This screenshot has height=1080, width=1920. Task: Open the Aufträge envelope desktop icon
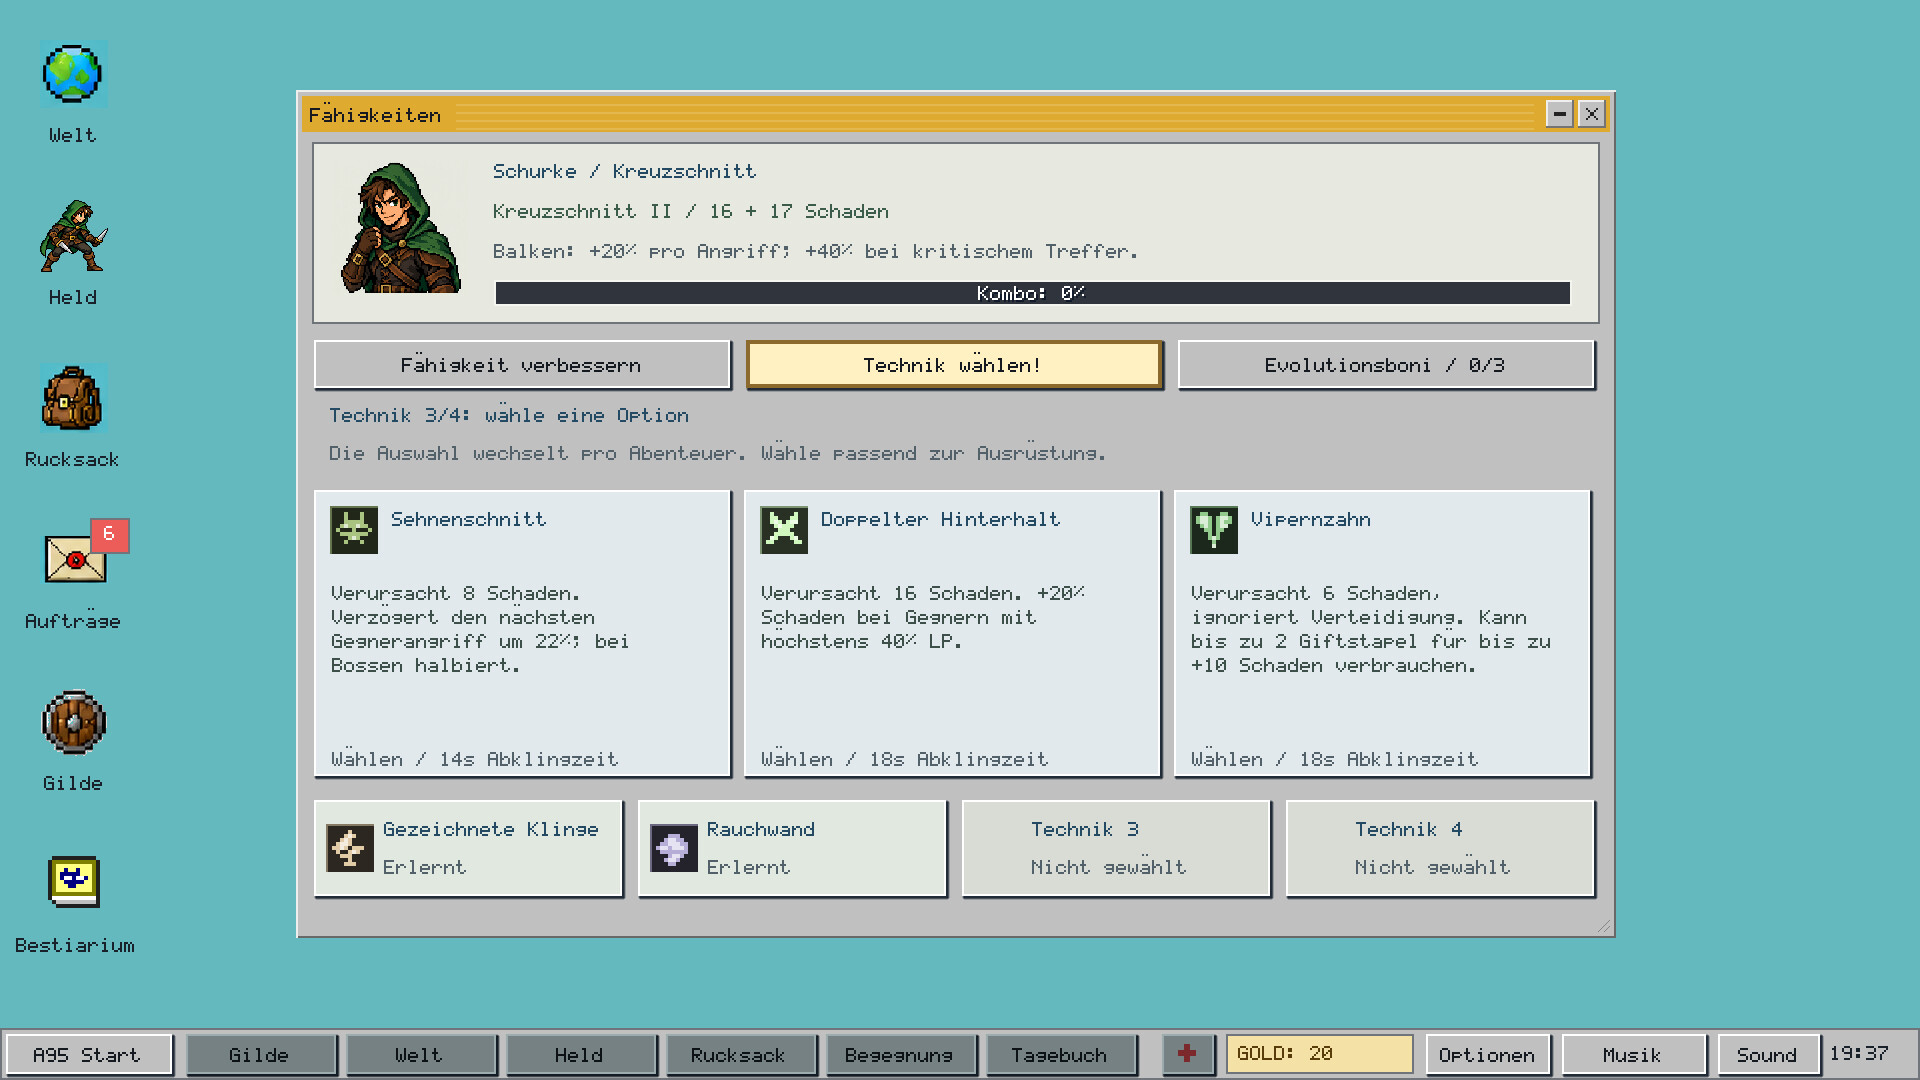[75, 558]
